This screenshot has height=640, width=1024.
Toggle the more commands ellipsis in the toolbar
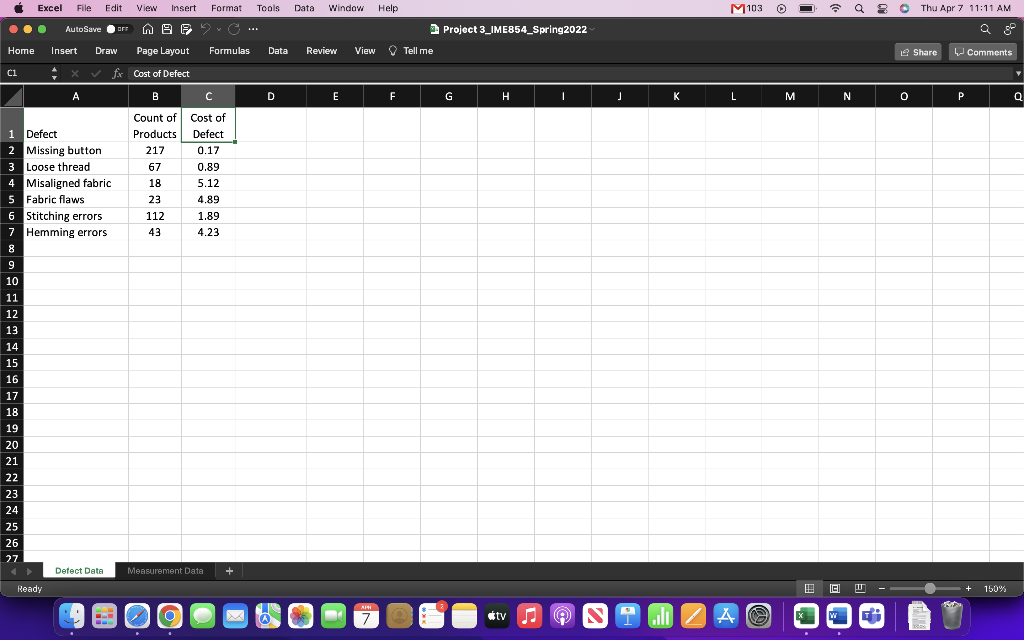(x=254, y=29)
